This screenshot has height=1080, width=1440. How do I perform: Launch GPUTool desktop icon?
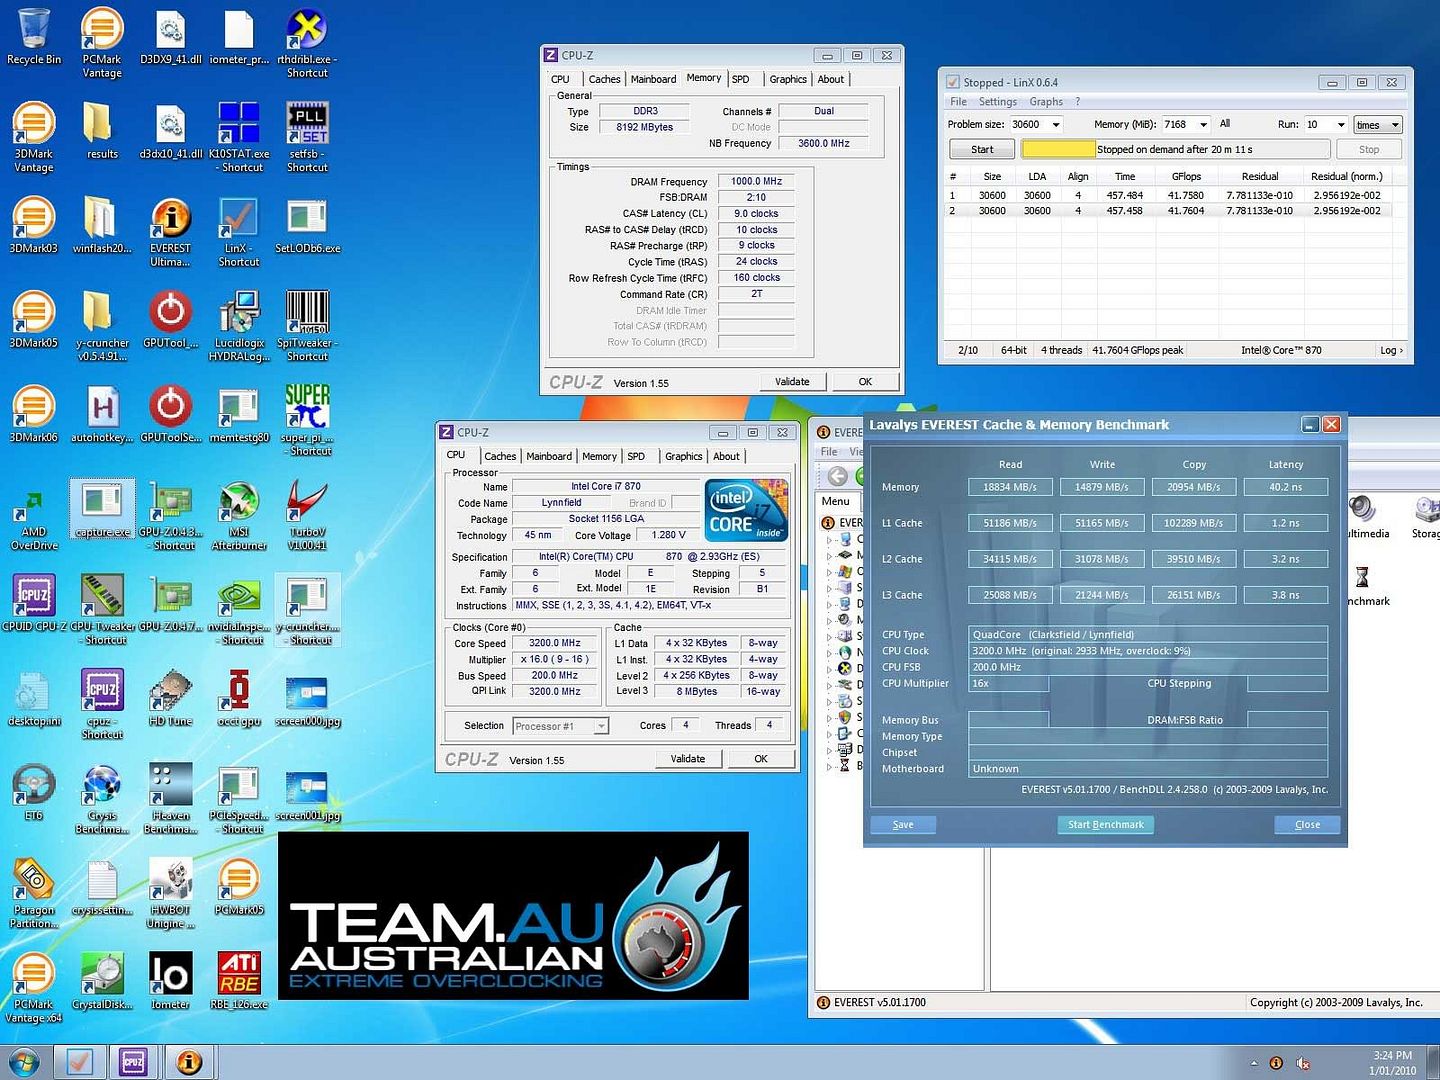170,320
